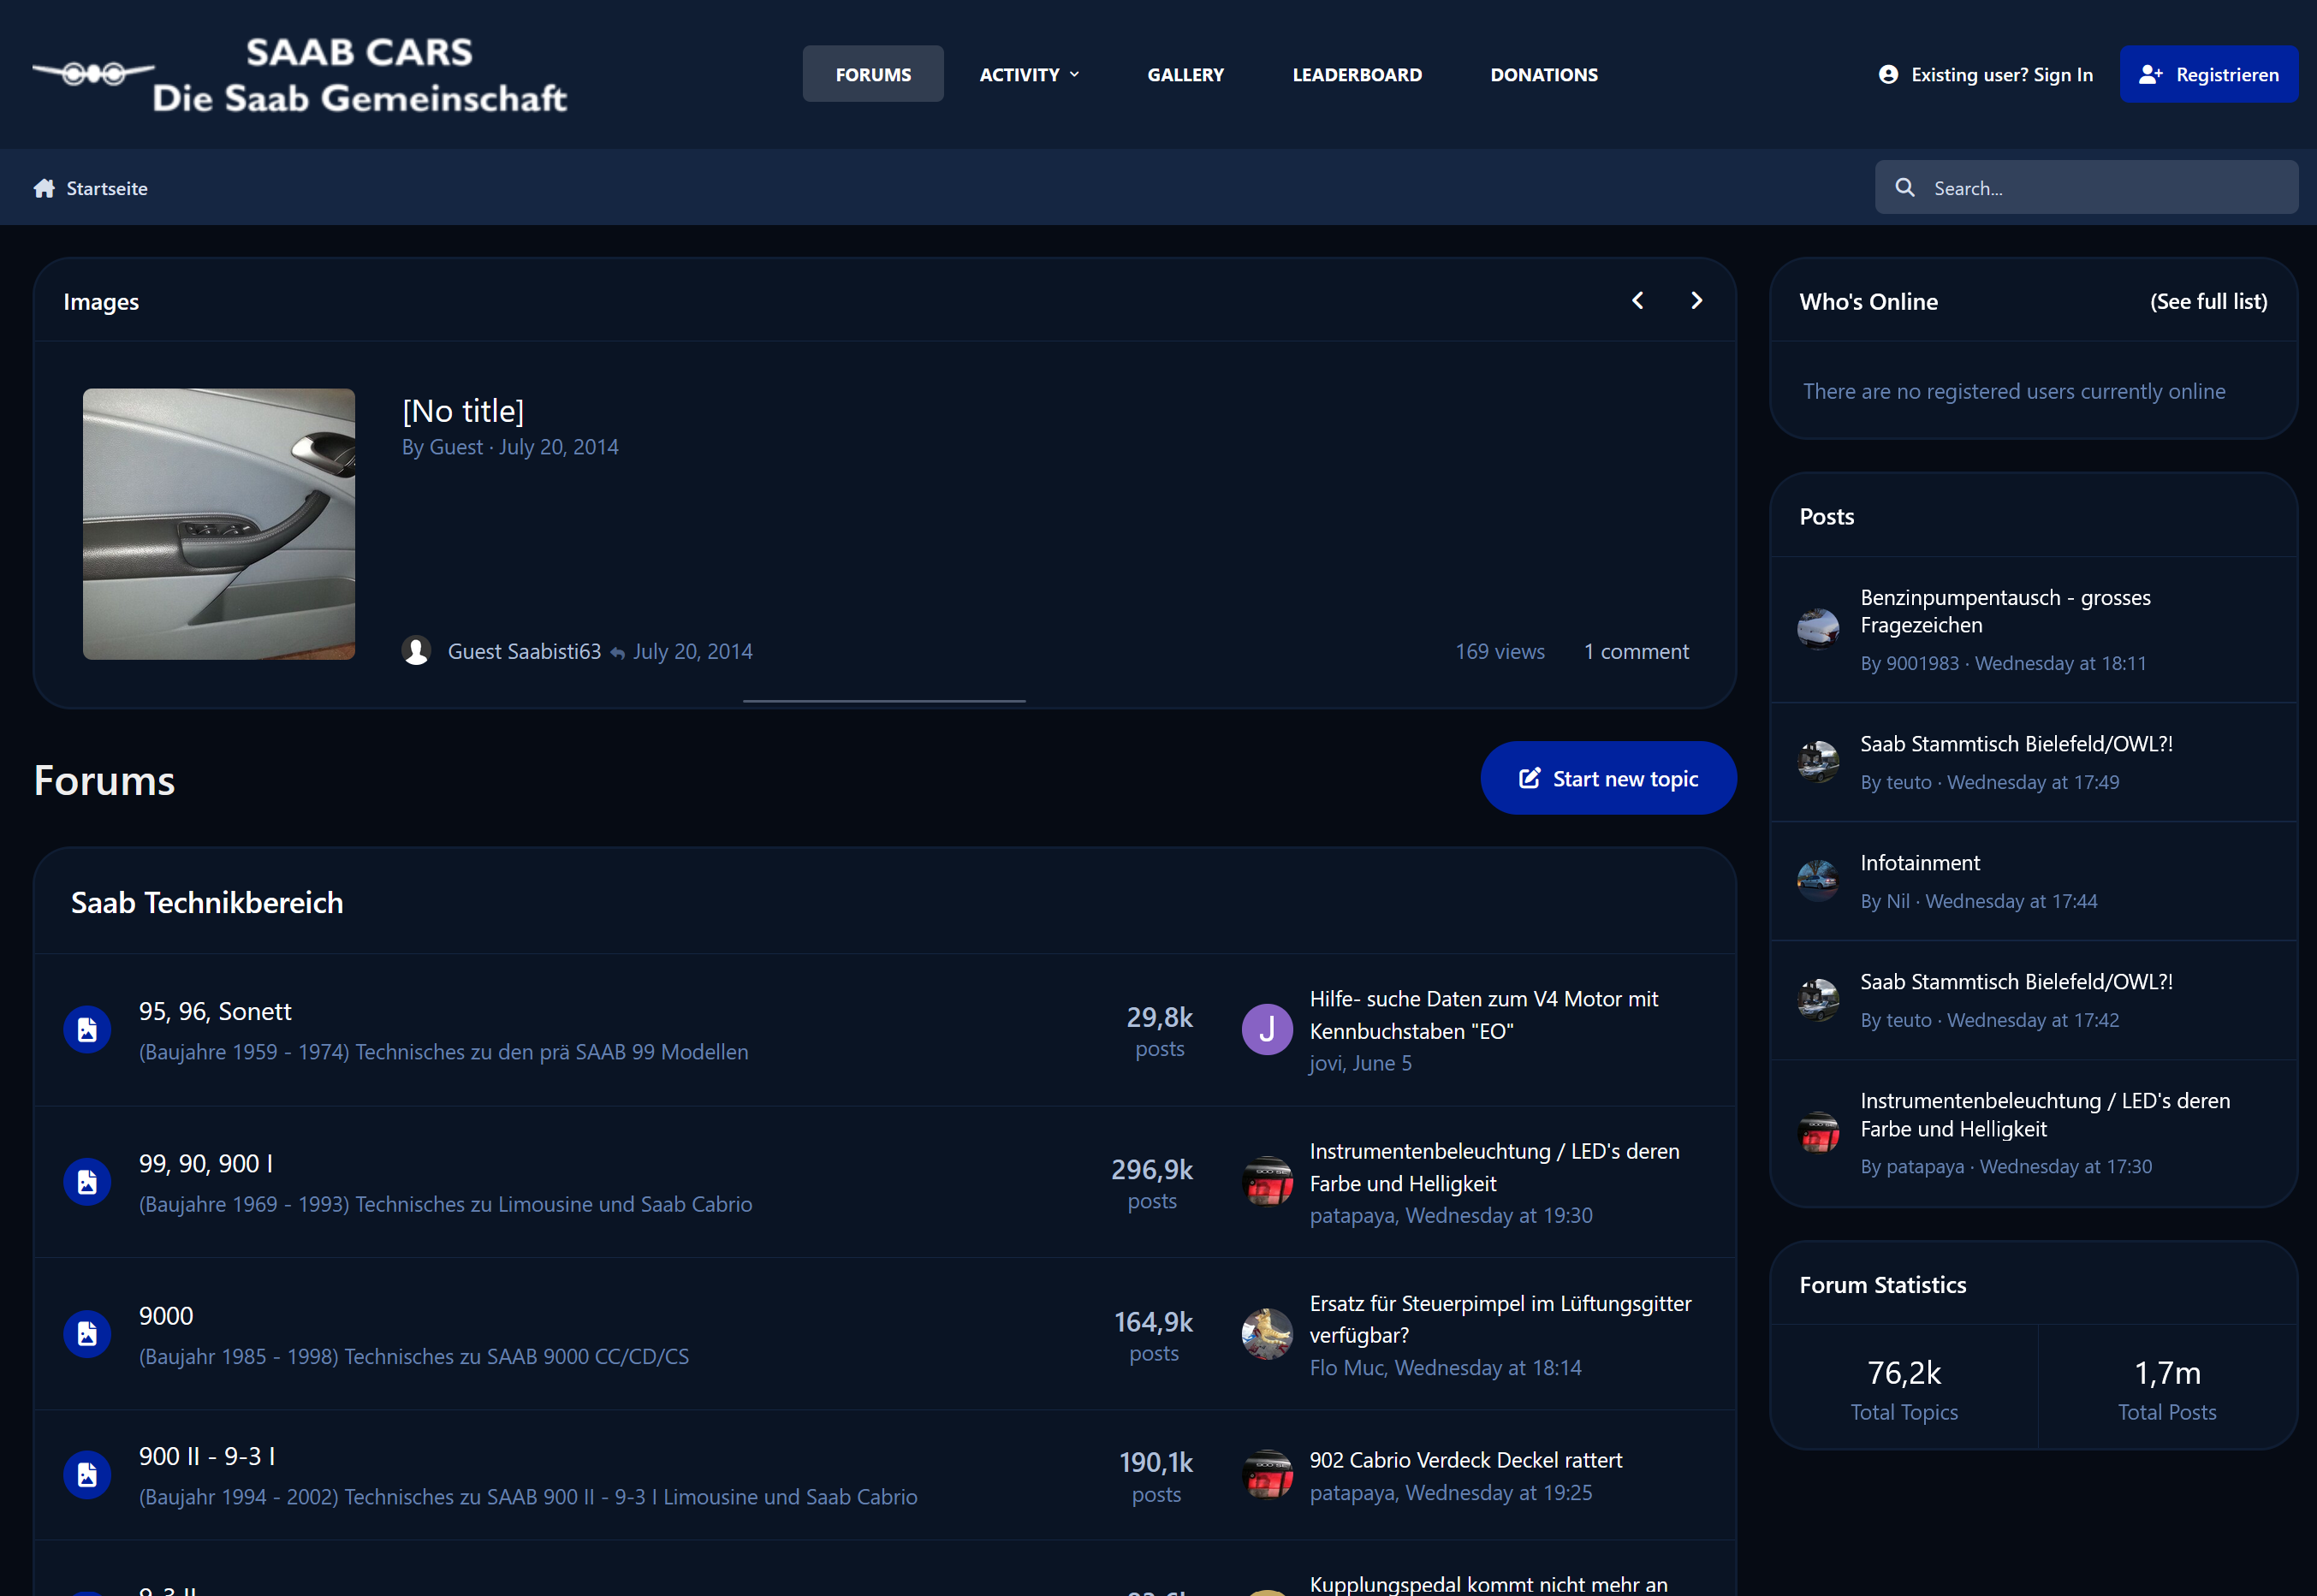
Task: Open 902 Cabrio Verdeck Deckel rattert topic
Action: coord(1466,1460)
